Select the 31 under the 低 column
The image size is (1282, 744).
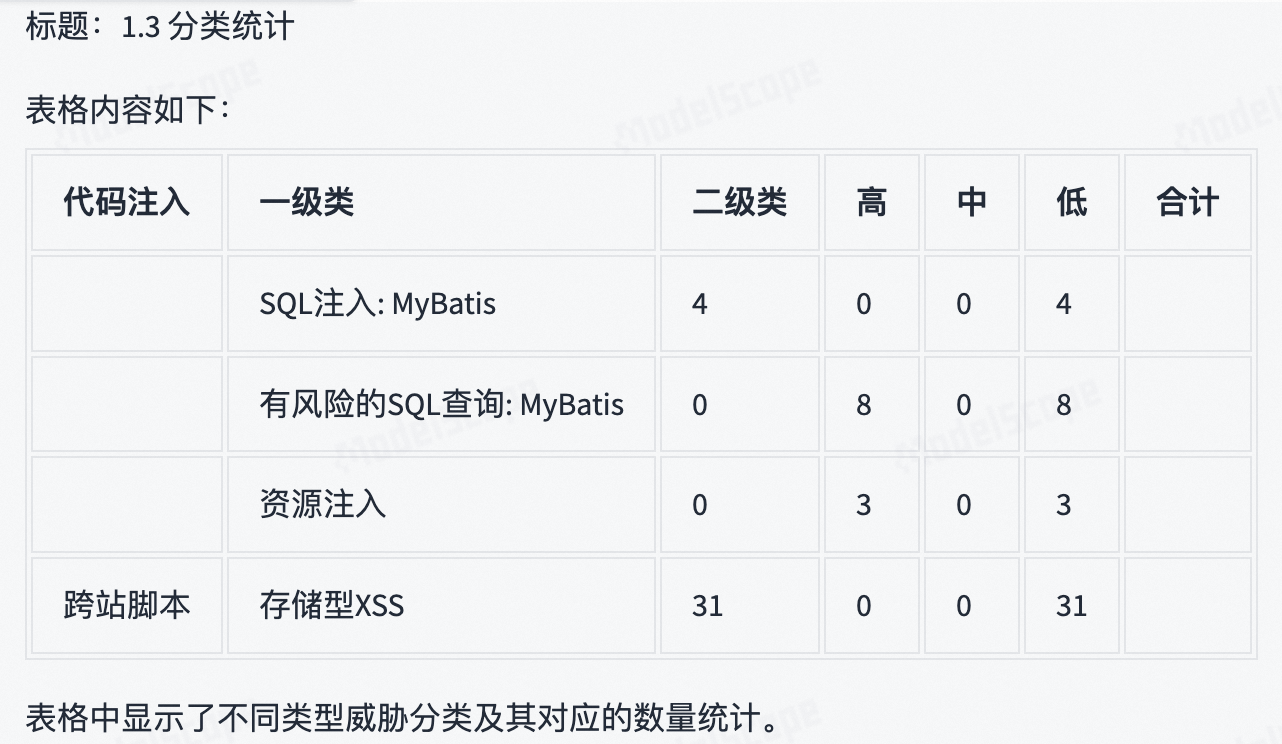click(1071, 606)
